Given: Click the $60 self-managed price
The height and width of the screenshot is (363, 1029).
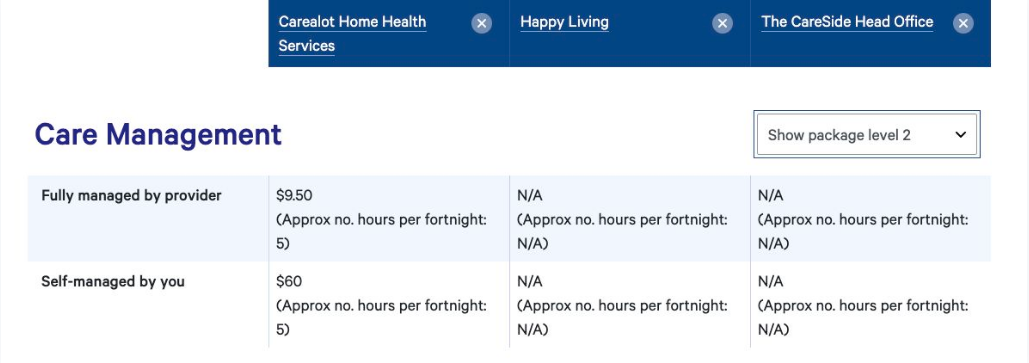Looking at the screenshot, I should click(x=289, y=282).
